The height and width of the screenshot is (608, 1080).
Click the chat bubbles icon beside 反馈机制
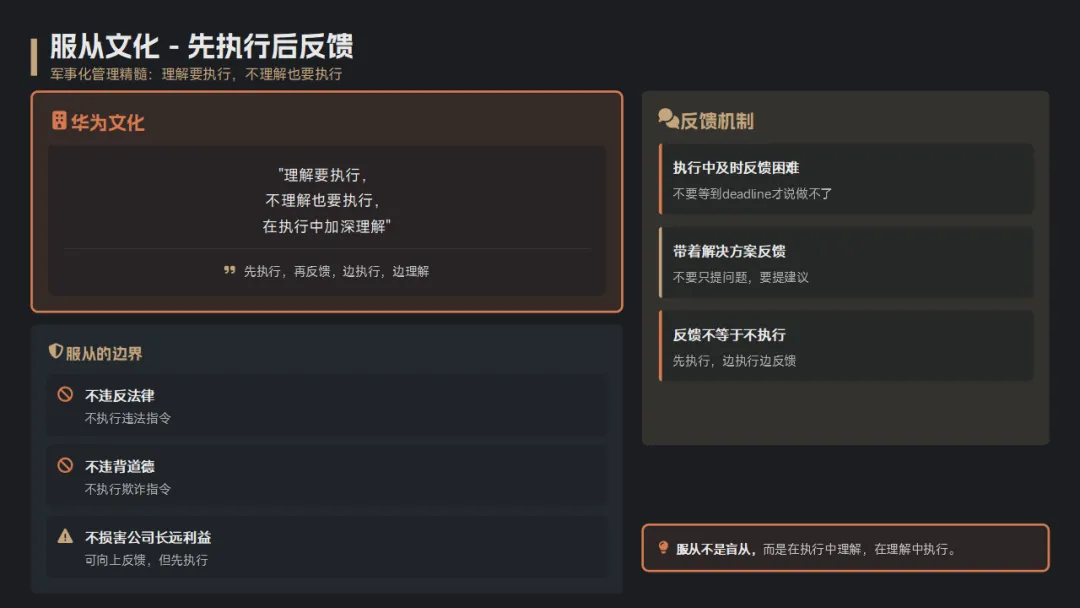click(x=668, y=118)
